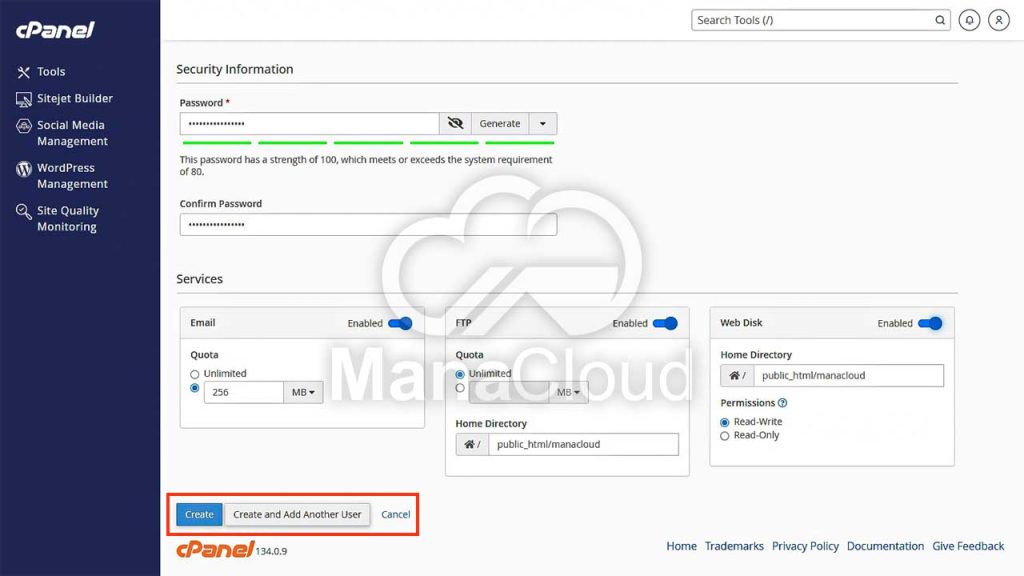Open the FTP quota MB unit dropdown
Viewport: 1024px width, 576px height.
568,393
